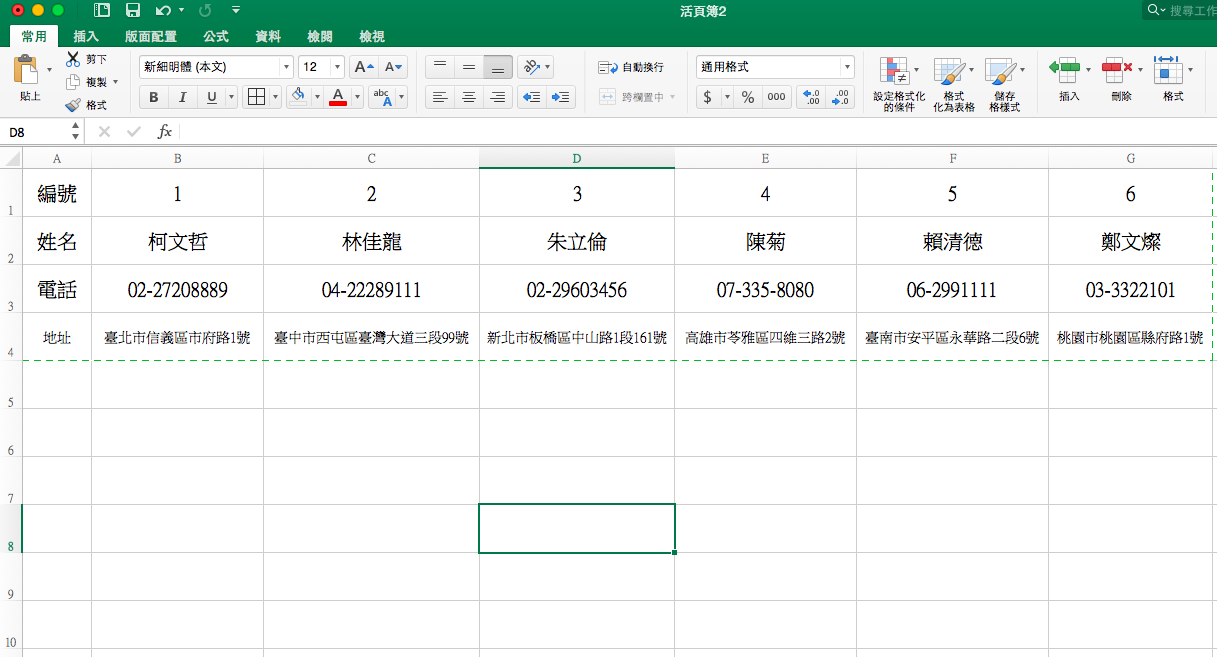The image size is (1217, 657).
Task: Click the currency dollar sign icon
Action: tap(708, 97)
